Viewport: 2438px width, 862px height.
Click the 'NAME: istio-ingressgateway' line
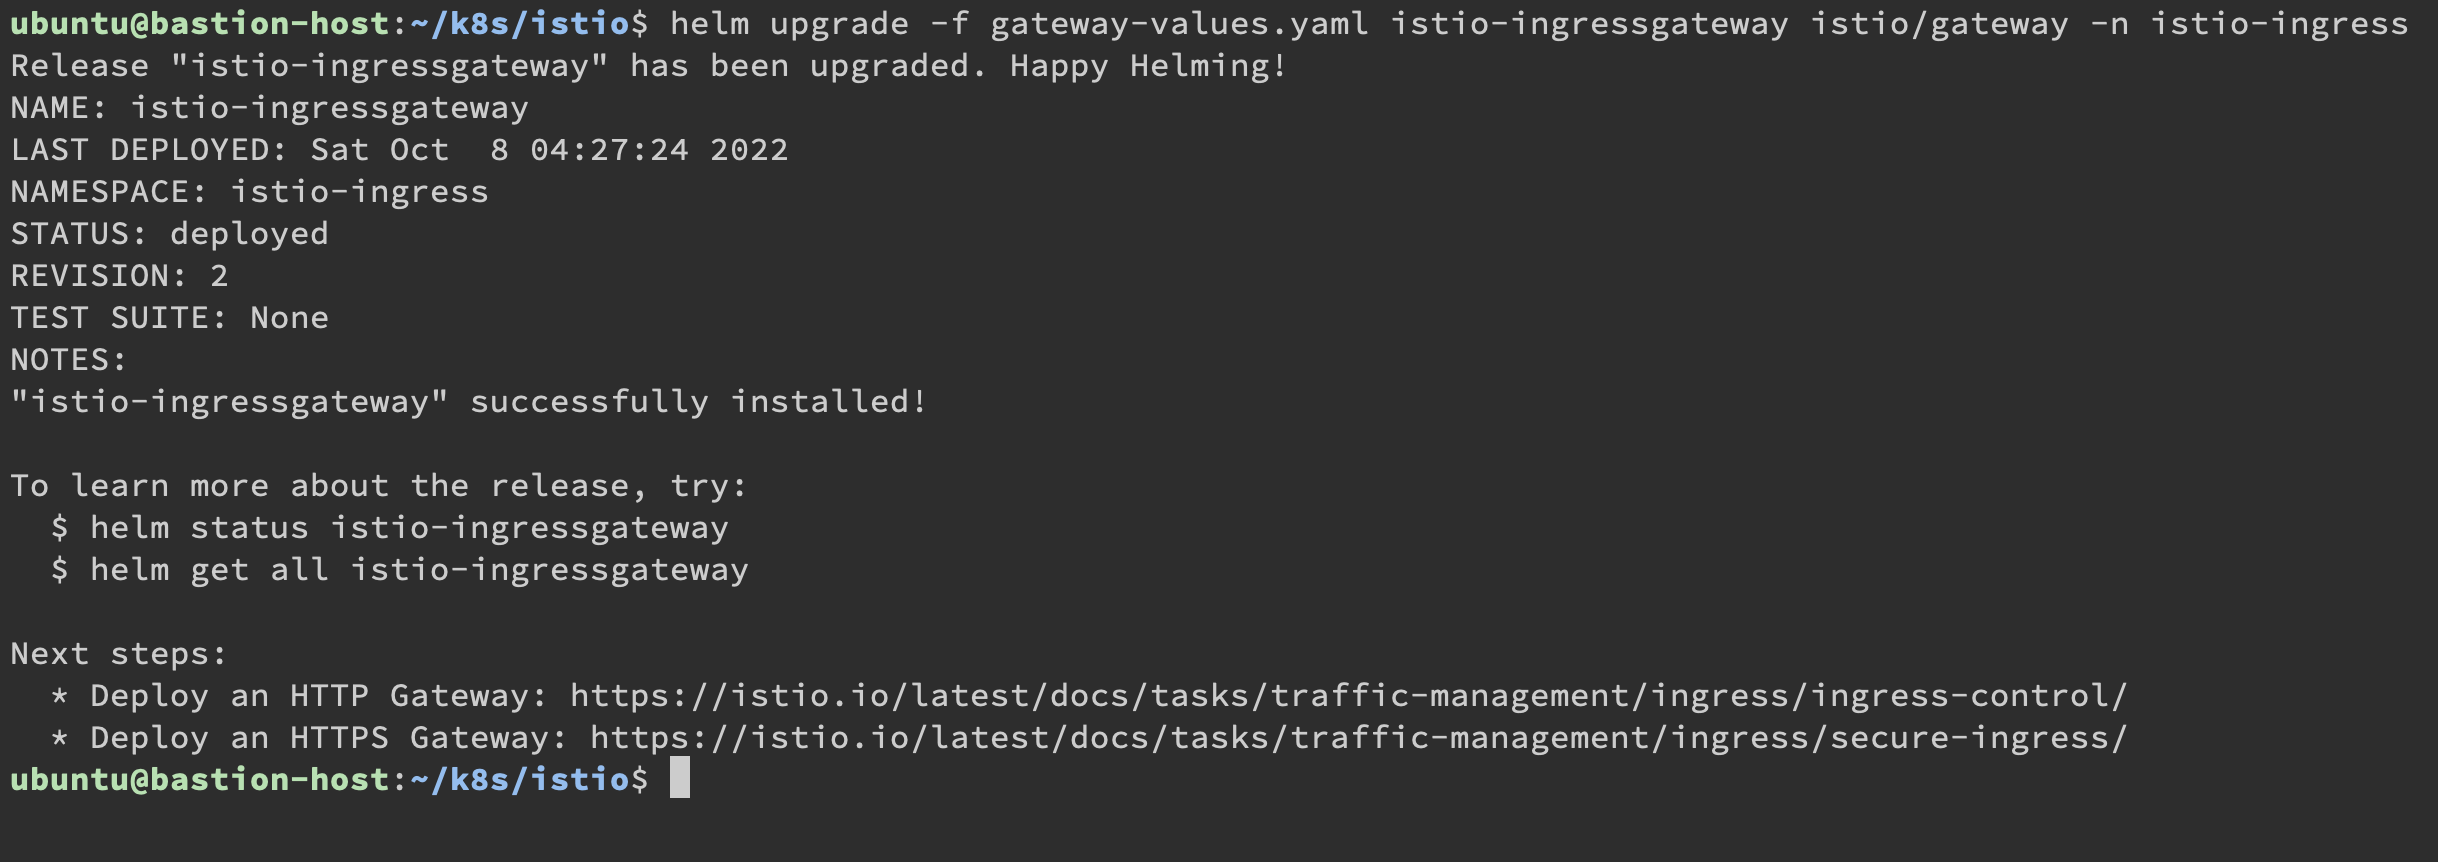point(269,108)
